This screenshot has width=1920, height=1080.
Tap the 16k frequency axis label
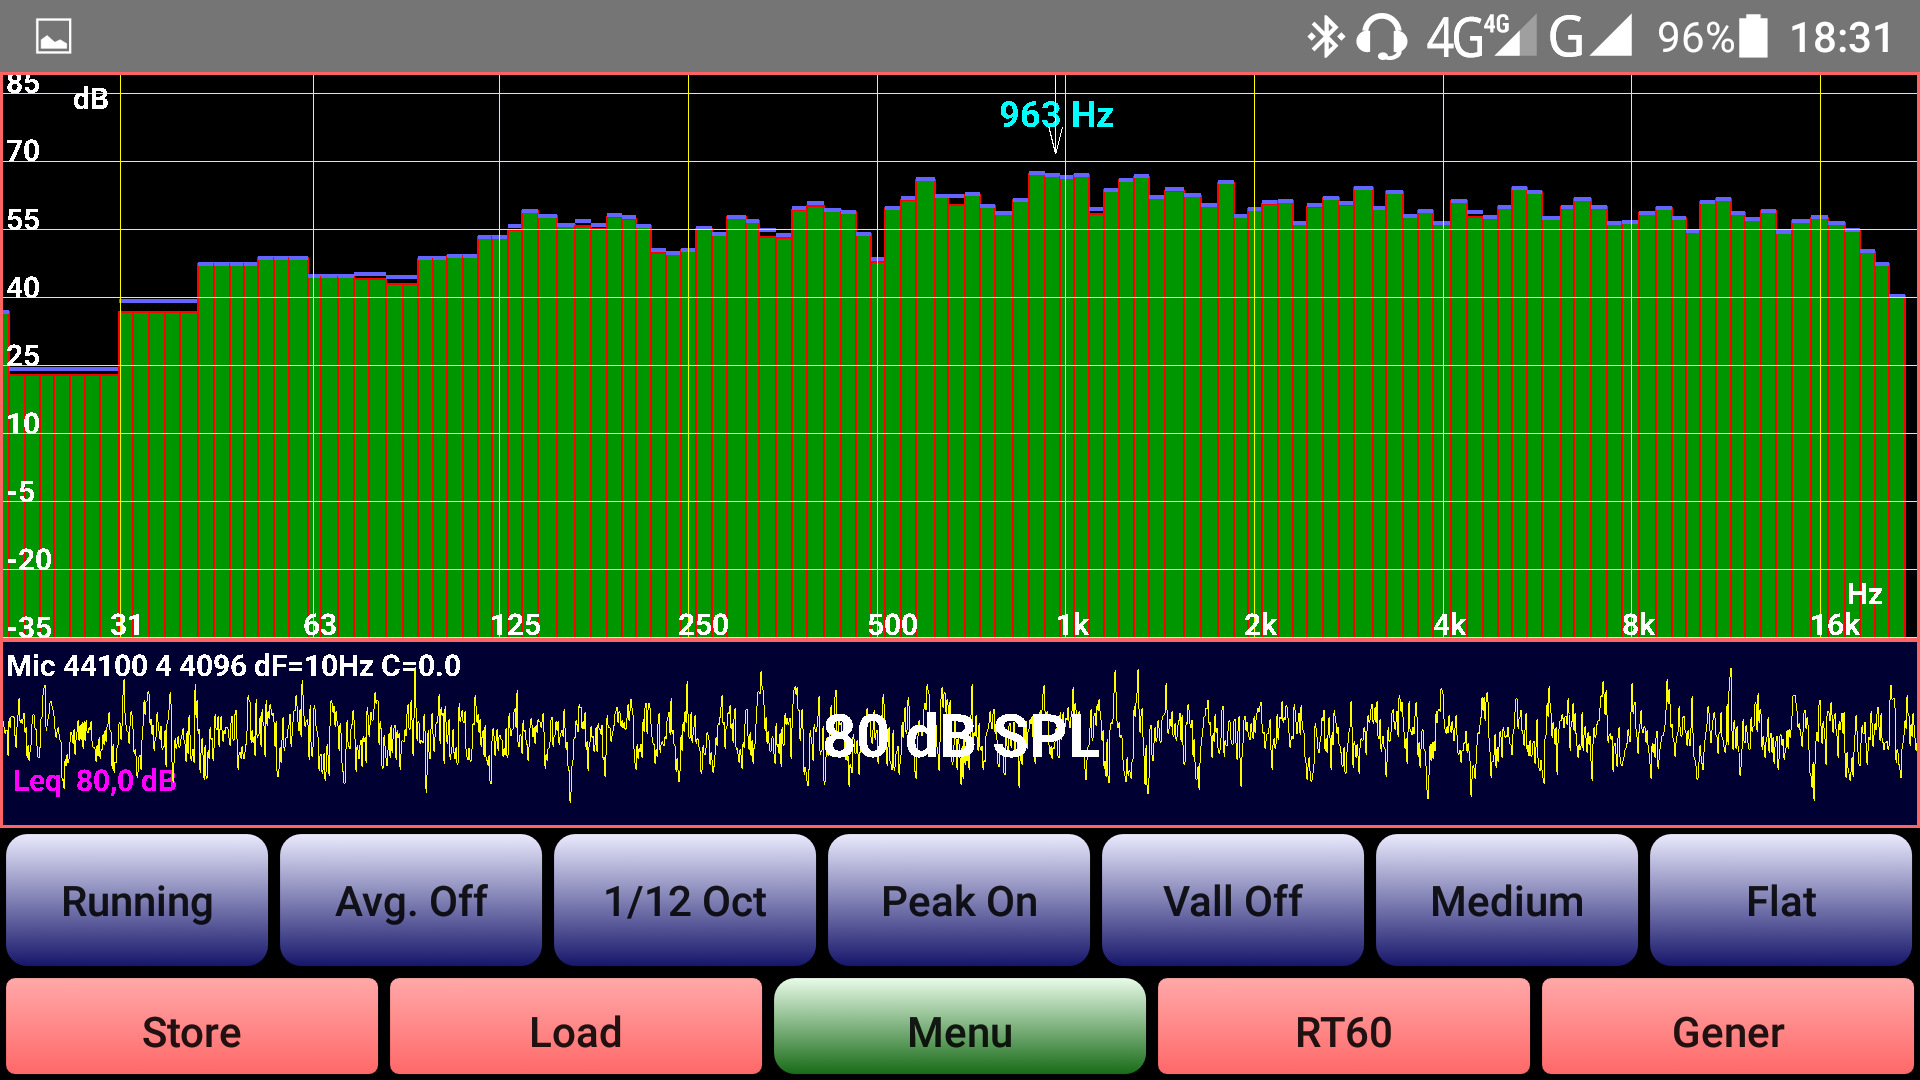[1835, 625]
